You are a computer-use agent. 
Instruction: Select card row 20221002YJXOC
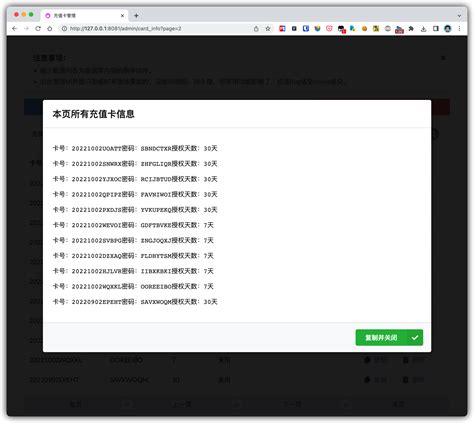pos(135,179)
